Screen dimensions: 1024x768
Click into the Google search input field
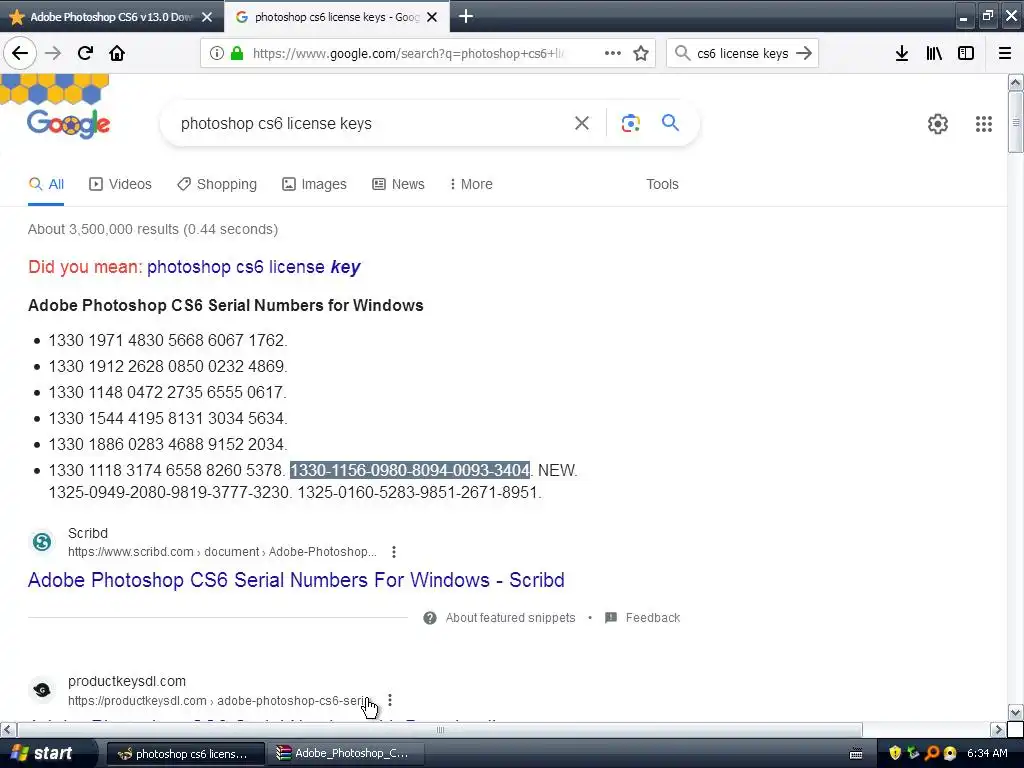(369, 123)
